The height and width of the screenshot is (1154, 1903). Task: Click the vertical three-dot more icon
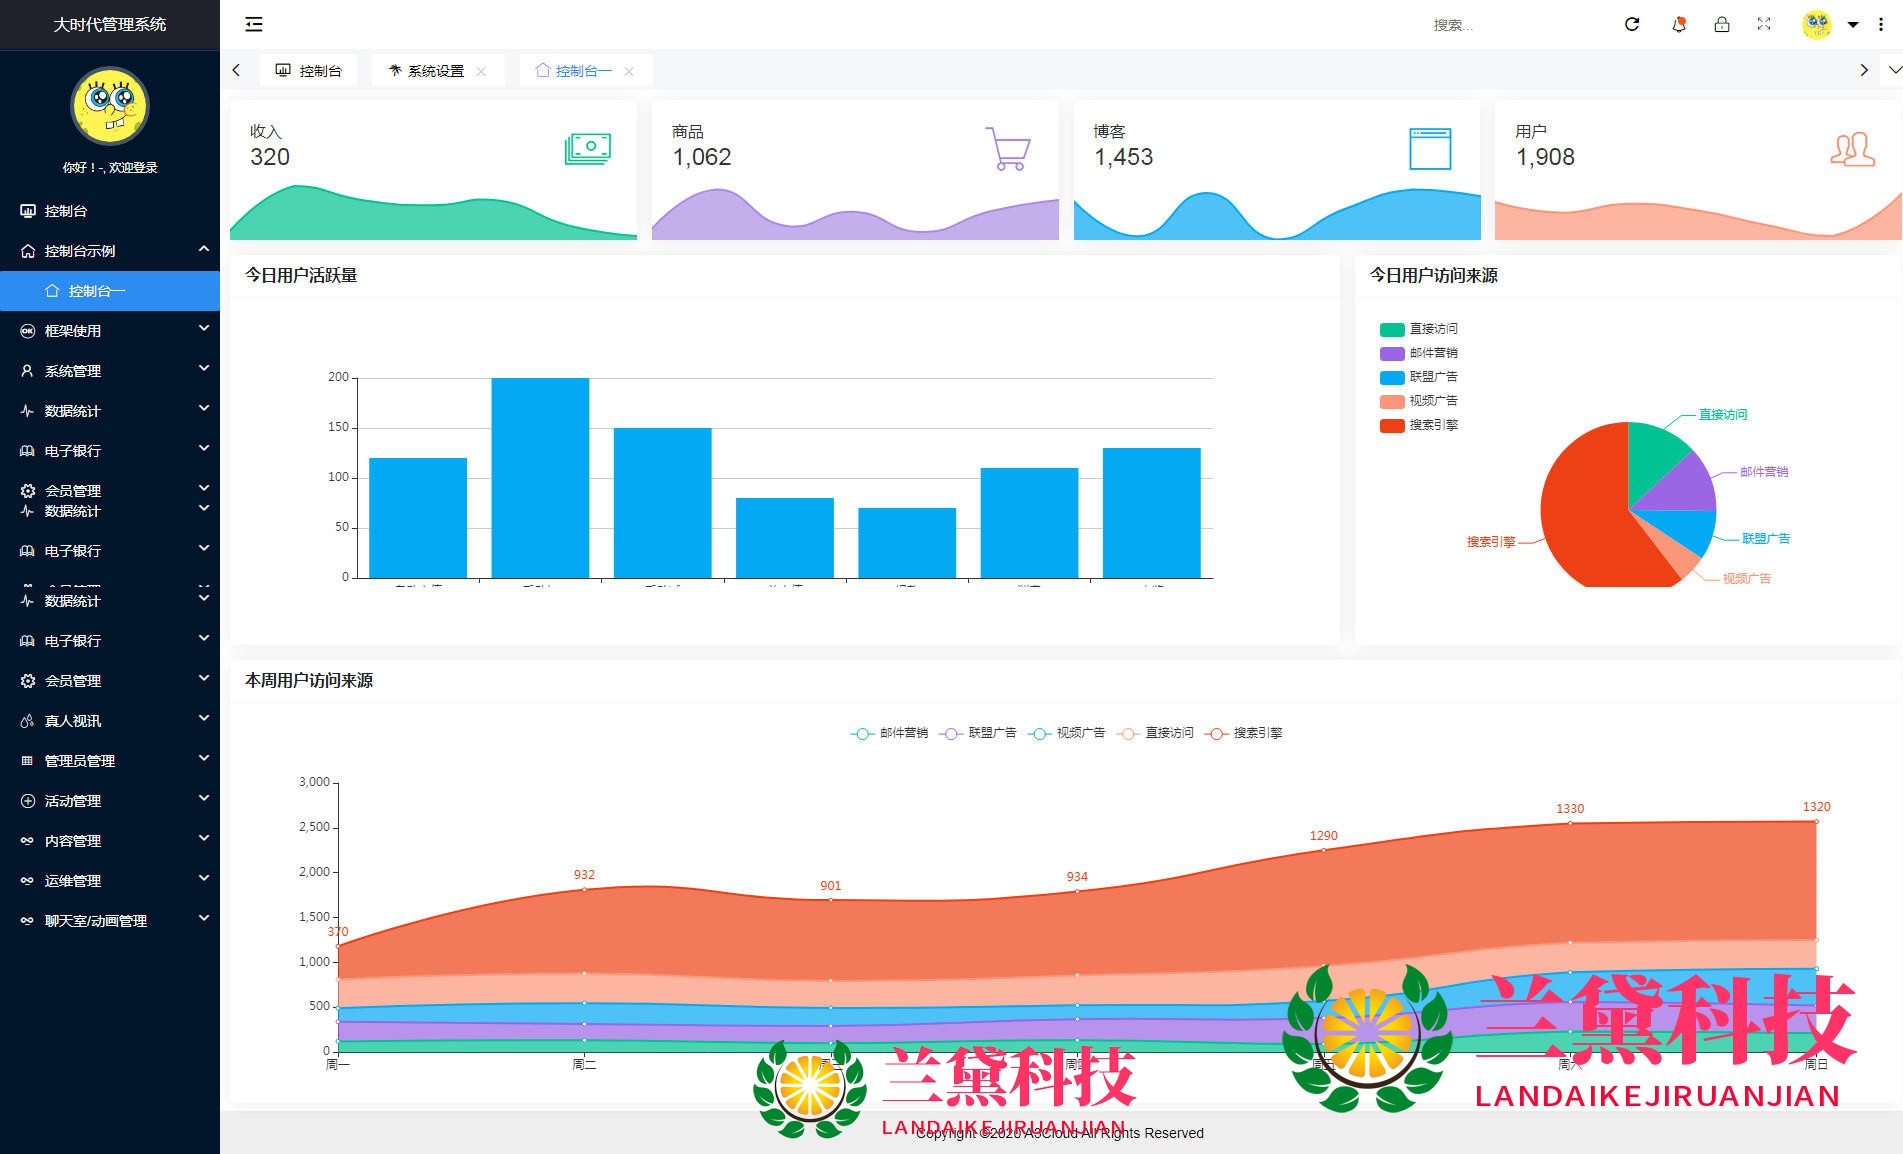coord(1881,24)
